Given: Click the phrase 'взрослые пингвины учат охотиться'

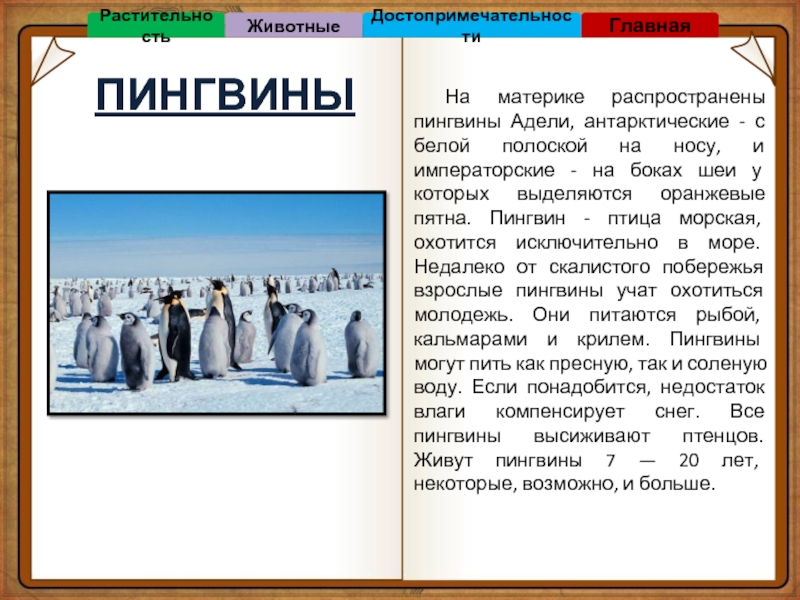Looking at the screenshot, I should pos(588,290).
